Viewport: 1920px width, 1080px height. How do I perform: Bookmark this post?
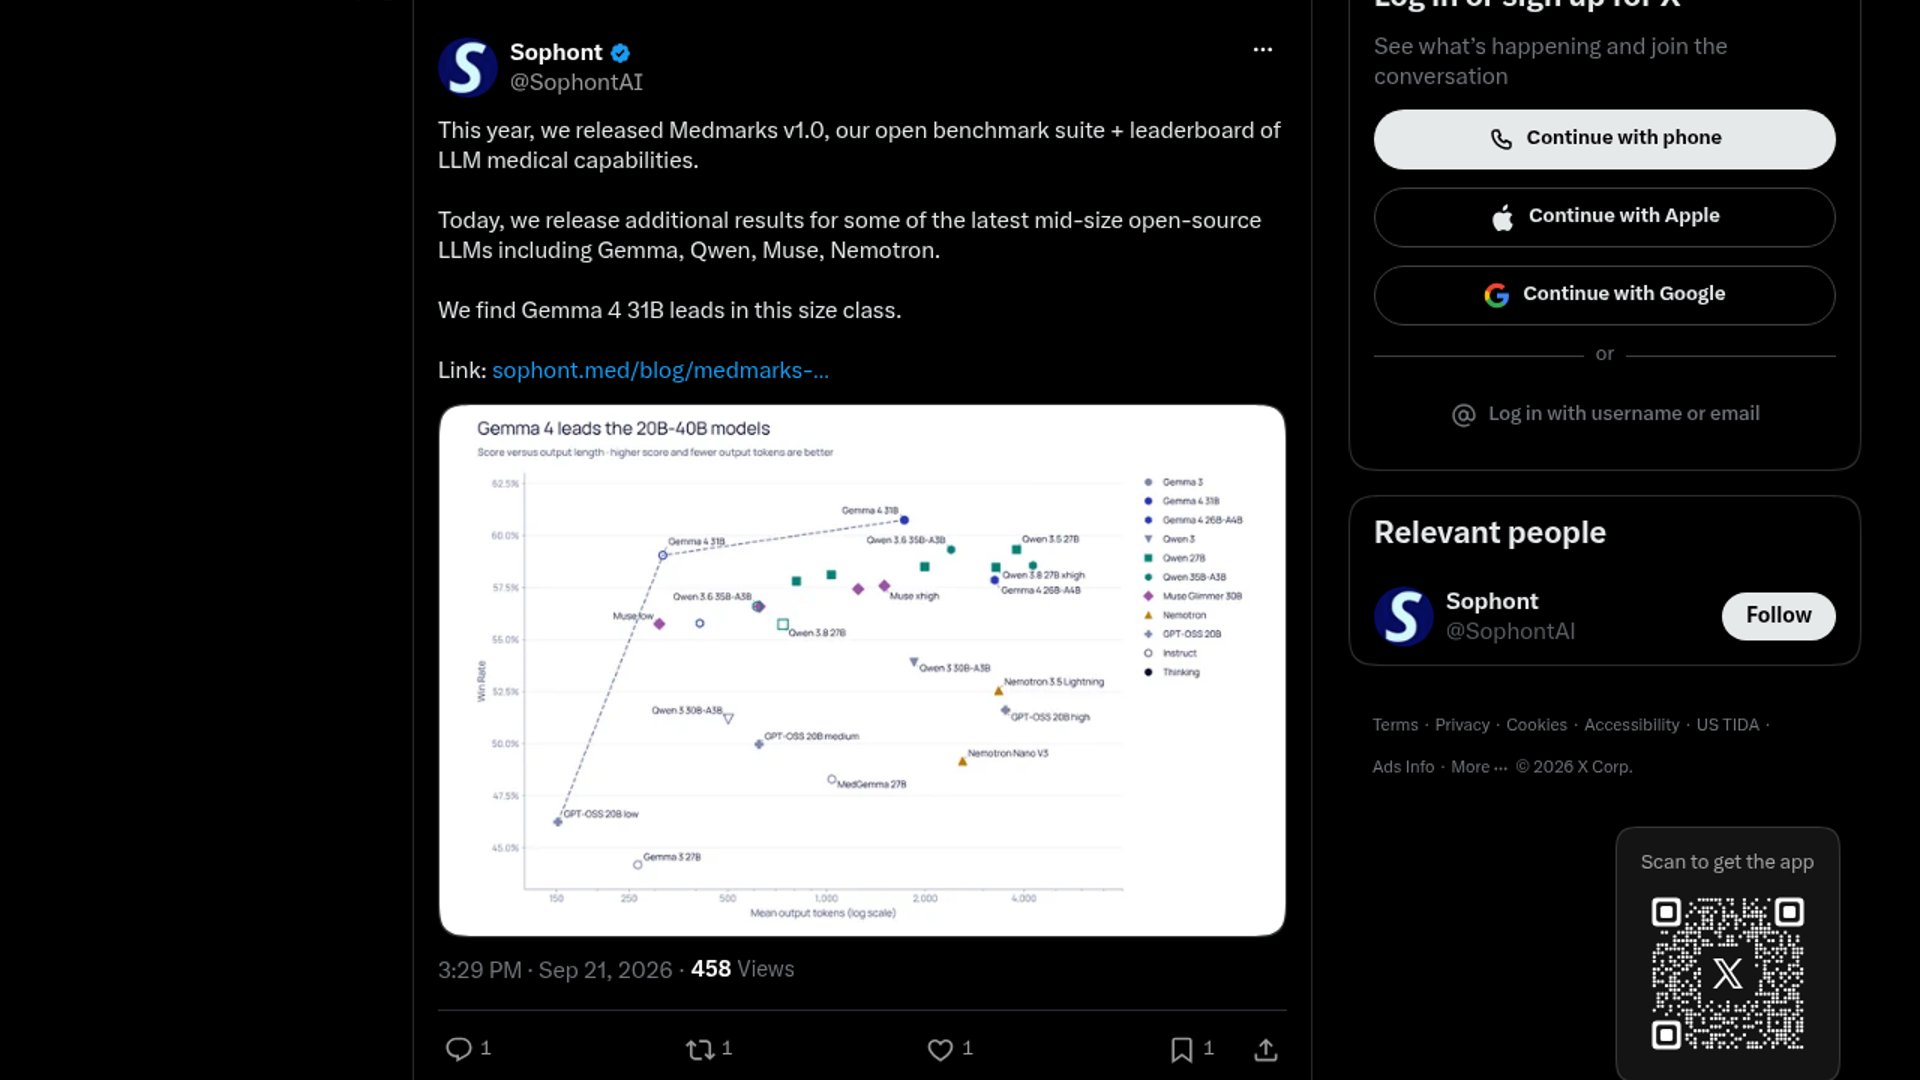point(1181,1048)
